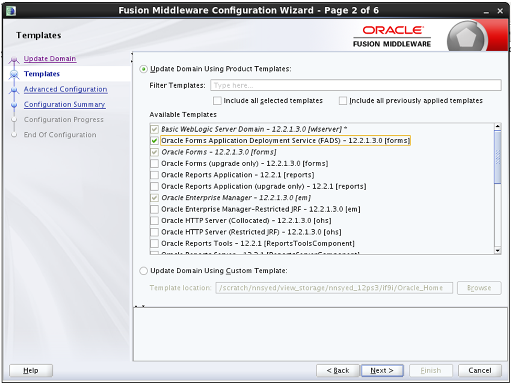Click the Browse button for template location
The image size is (512, 384).
click(x=479, y=288)
